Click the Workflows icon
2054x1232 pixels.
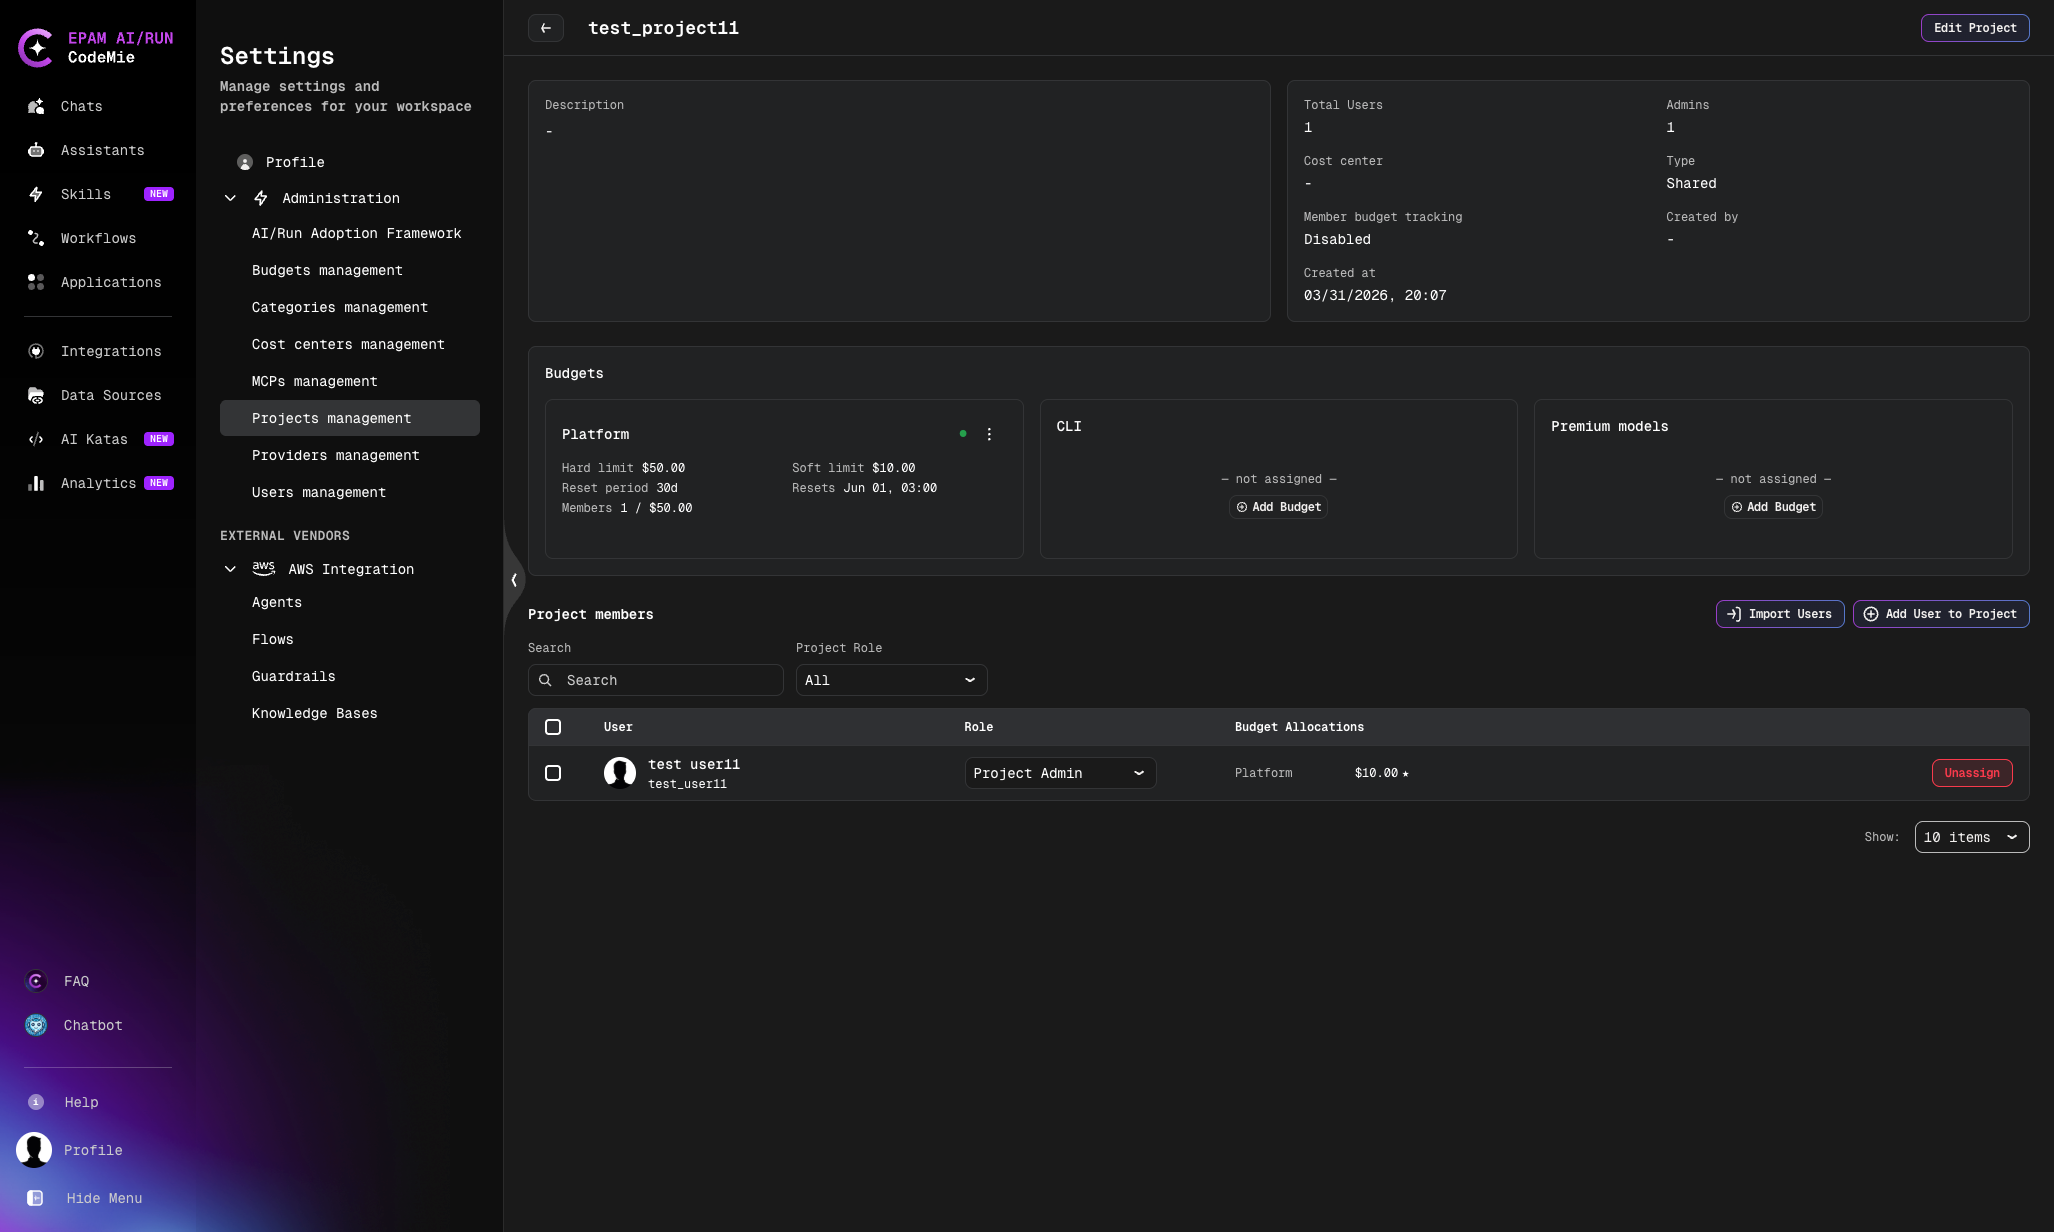[36, 238]
